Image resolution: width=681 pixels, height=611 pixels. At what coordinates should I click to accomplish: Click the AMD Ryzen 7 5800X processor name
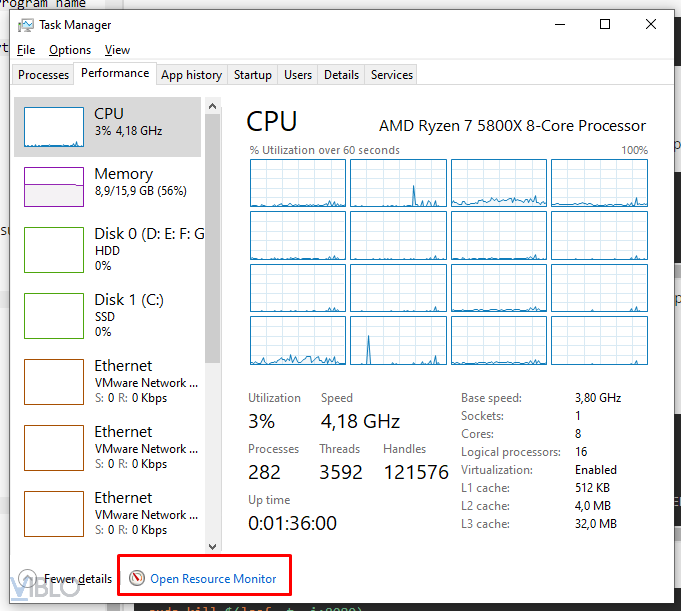coord(512,126)
